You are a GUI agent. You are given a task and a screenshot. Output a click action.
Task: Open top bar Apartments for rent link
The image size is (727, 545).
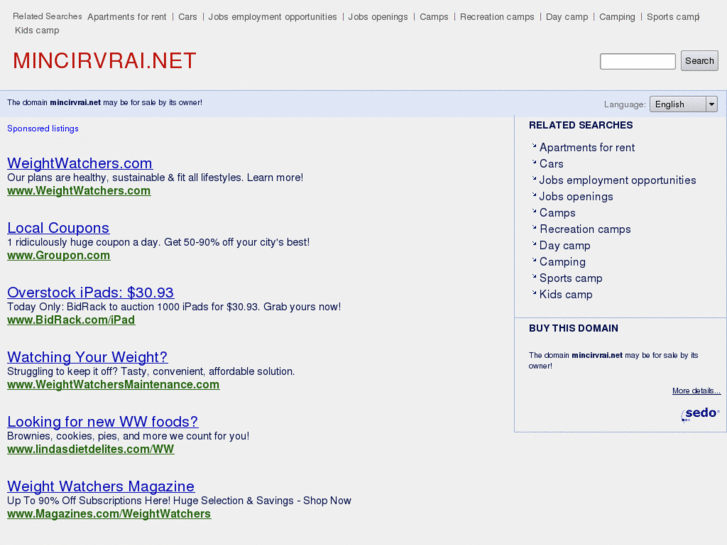tap(127, 17)
